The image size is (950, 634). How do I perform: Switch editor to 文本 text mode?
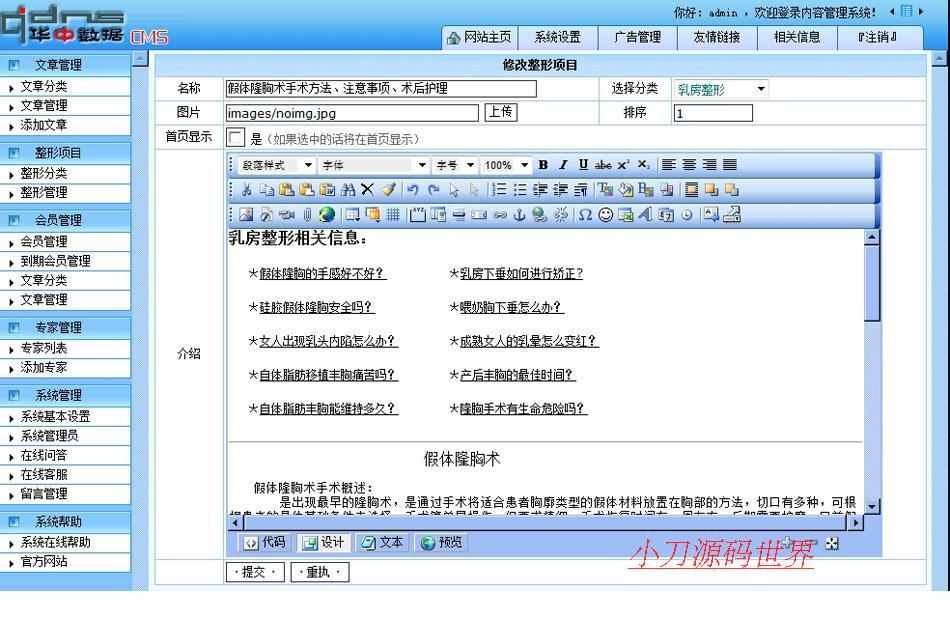coord(382,542)
